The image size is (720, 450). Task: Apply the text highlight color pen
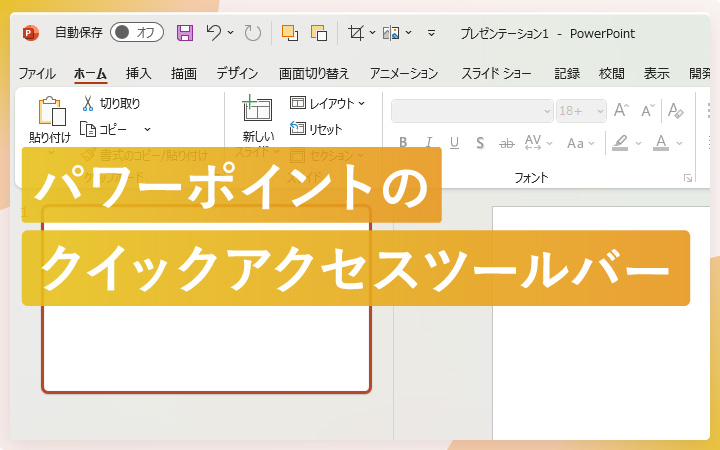pyautogui.click(x=620, y=143)
